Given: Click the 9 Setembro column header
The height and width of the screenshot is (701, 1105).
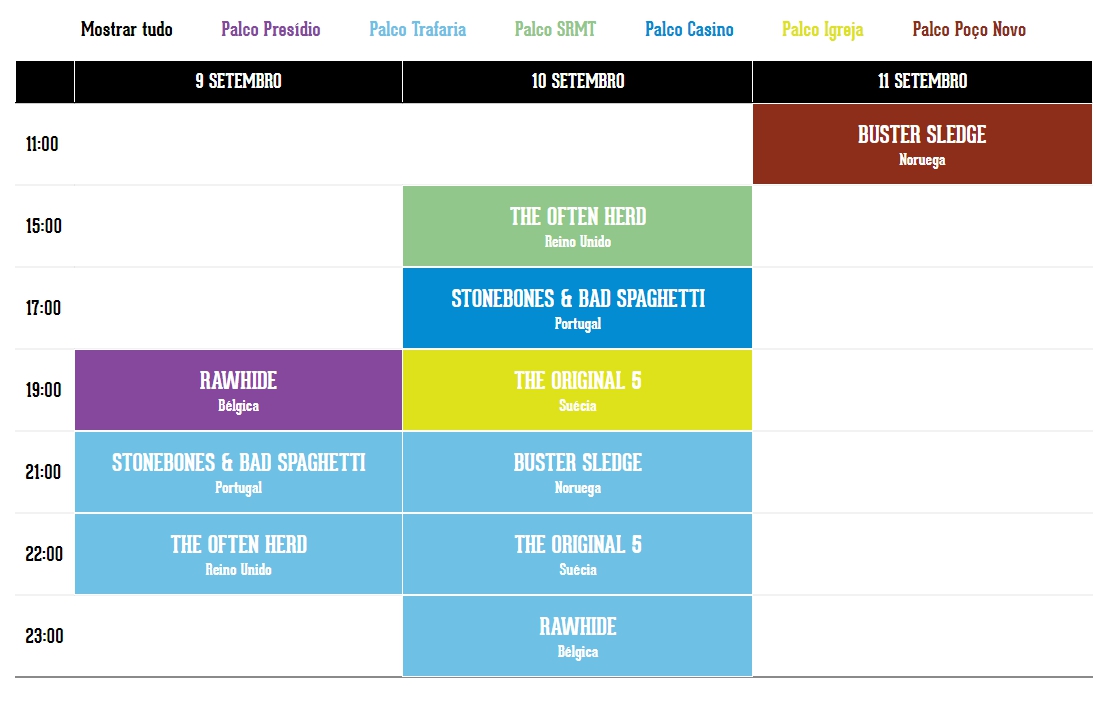Looking at the screenshot, I should [x=238, y=82].
